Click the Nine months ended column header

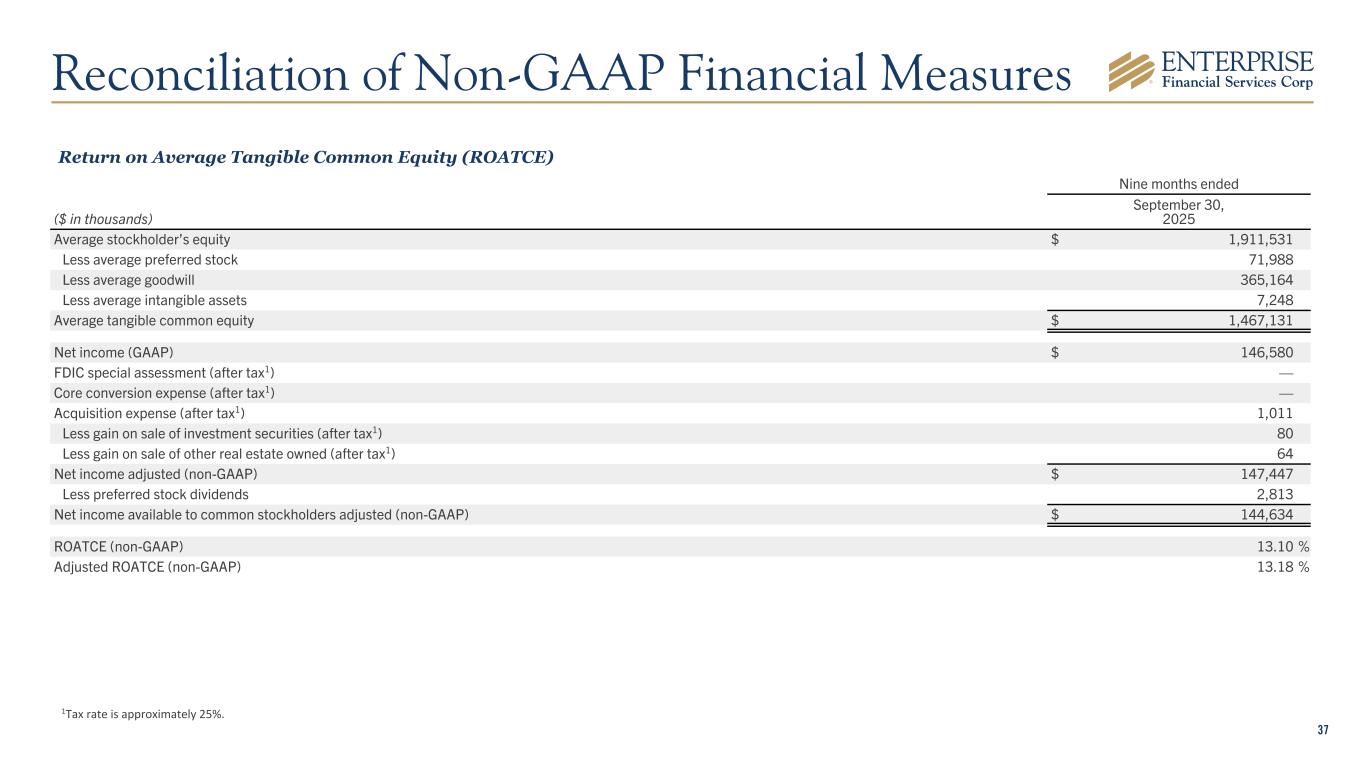point(1179,184)
